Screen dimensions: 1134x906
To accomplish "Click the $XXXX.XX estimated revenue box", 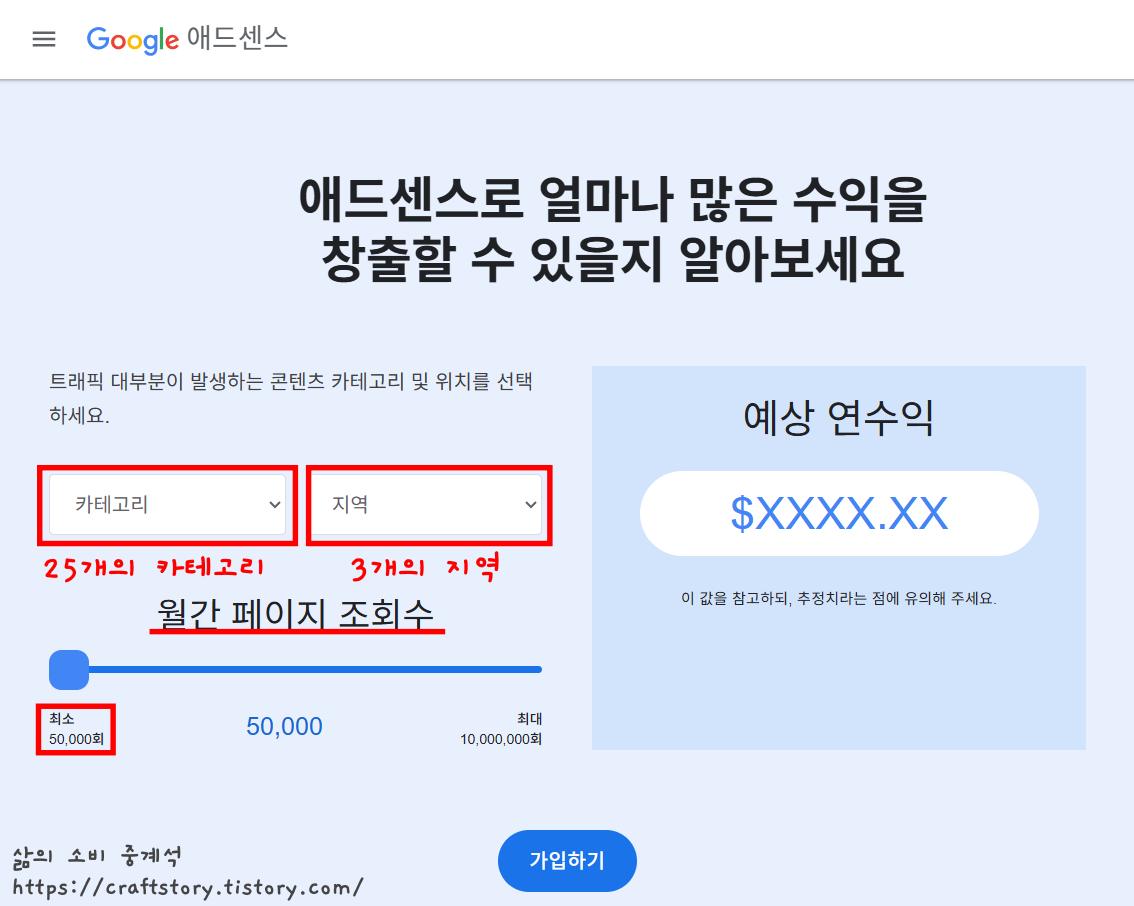I will 839,513.
